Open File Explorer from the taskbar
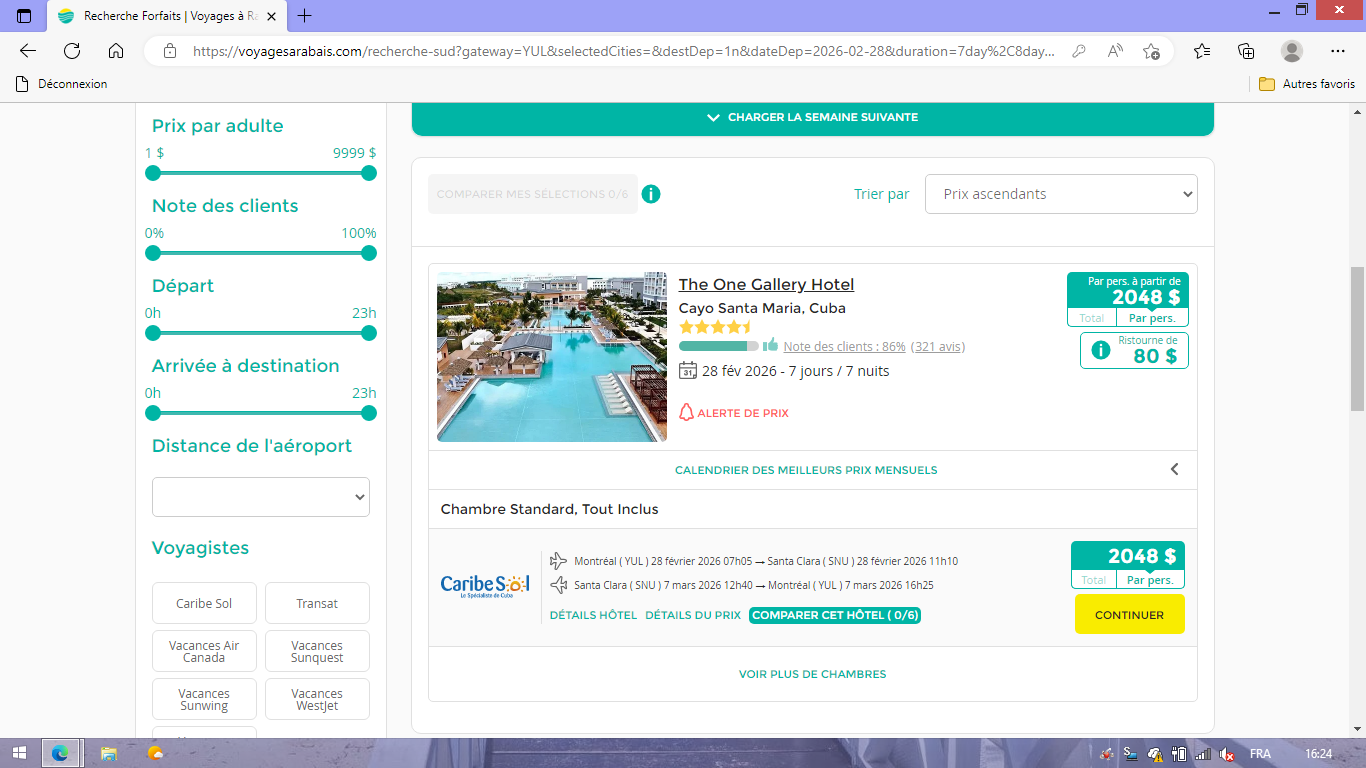Image resolution: width=1366 pixels, height=768 pixels. [x=108, y=753]
